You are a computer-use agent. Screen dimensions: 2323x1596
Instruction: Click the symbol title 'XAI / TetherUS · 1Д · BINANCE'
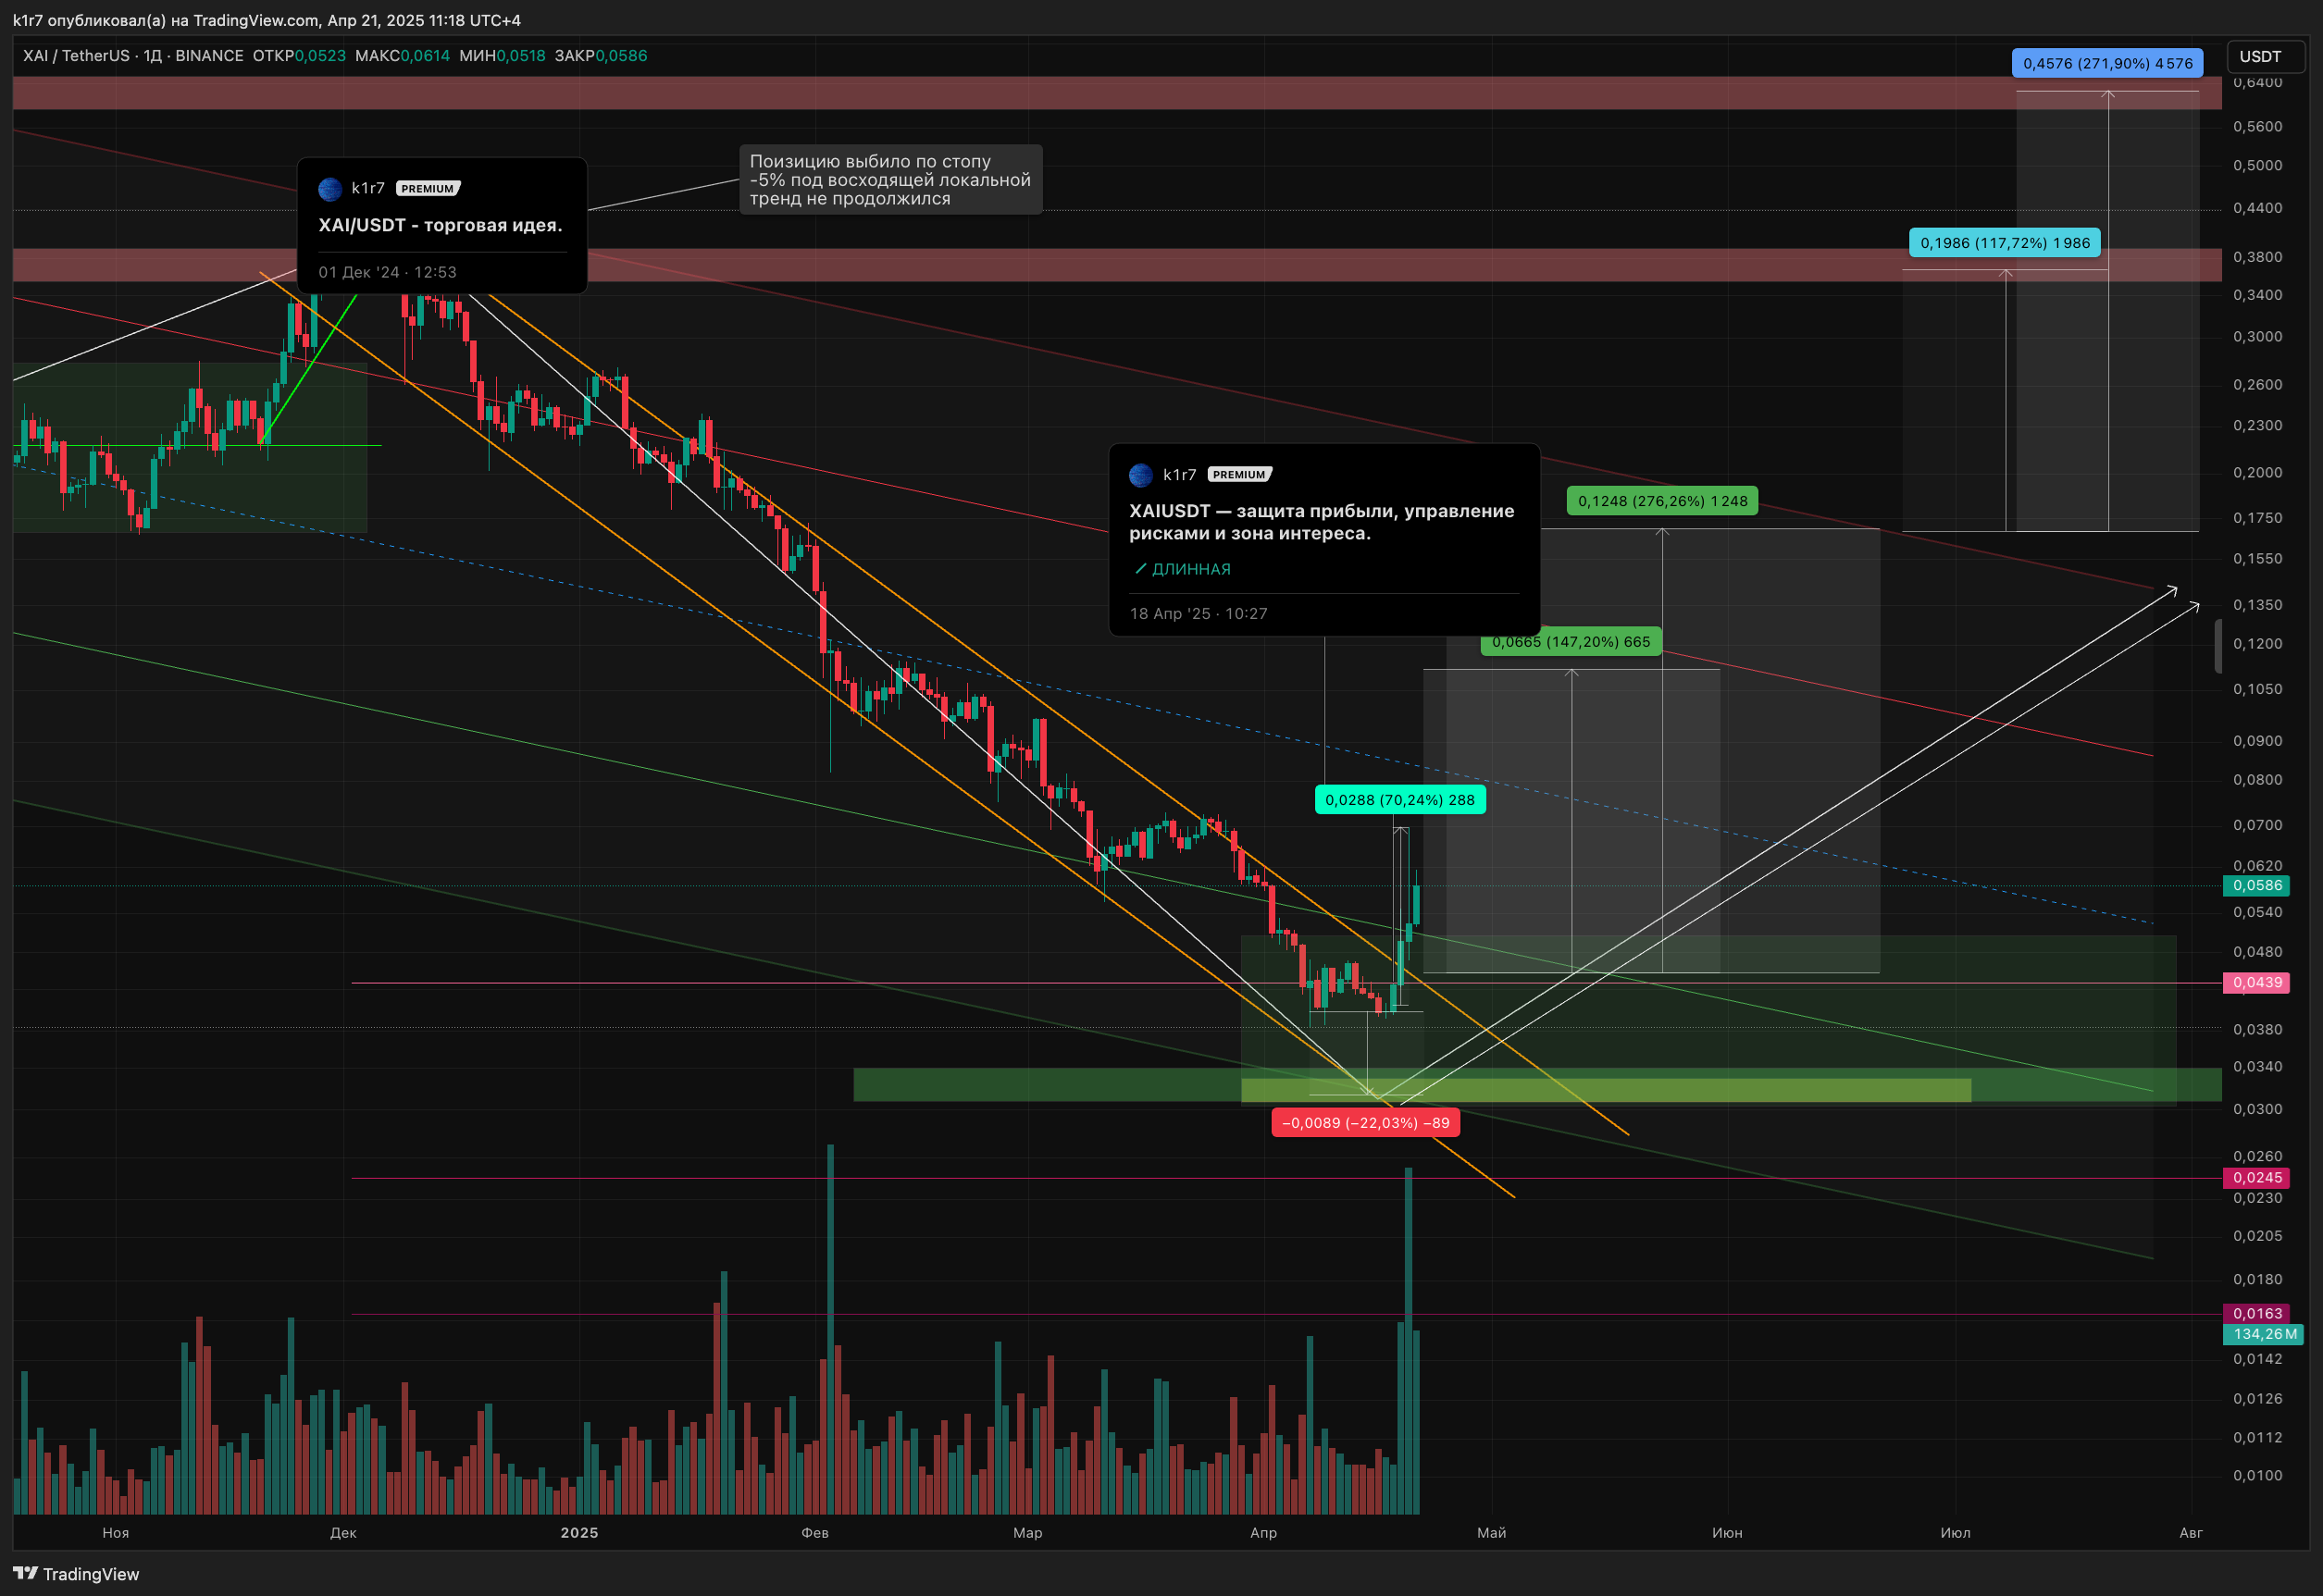pos(133,56)
